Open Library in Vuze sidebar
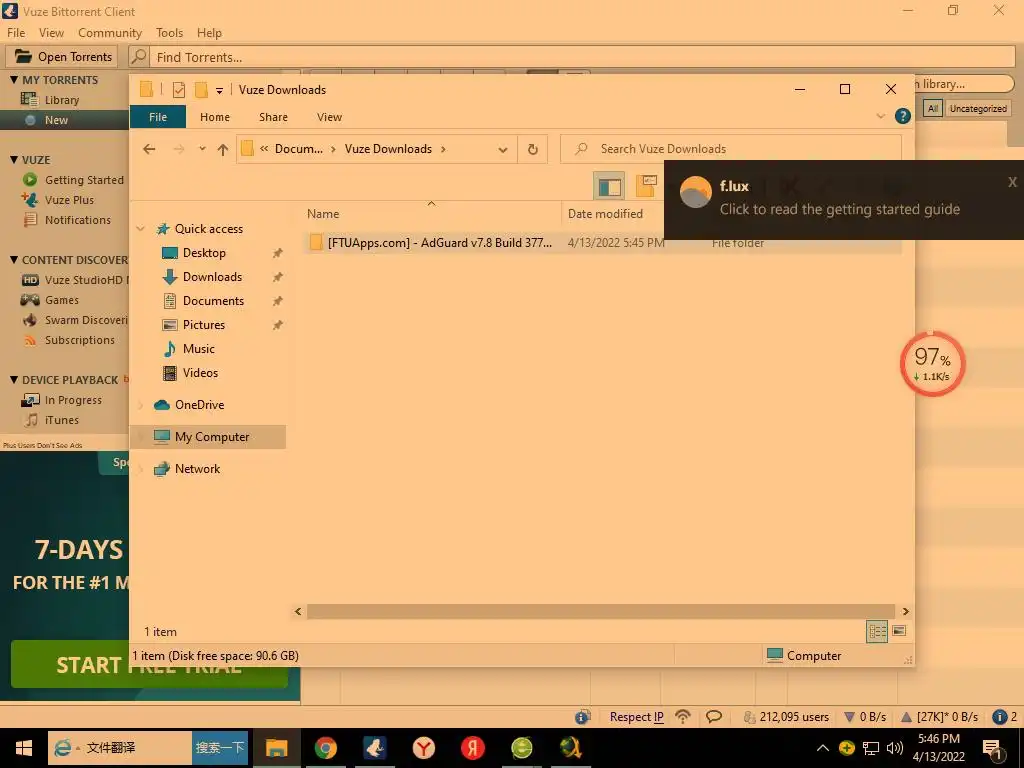The width and height of the screenshot is (1024, 768). coord(62,100)
